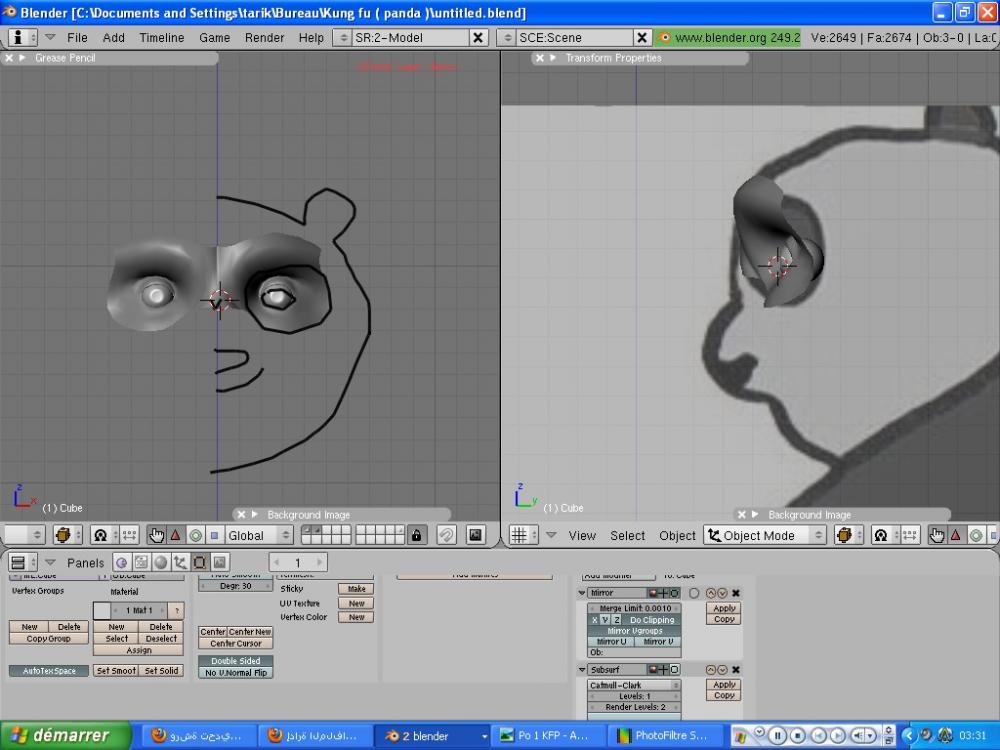
Task: Delete the Mirror modifier
Action: [736, 593]
